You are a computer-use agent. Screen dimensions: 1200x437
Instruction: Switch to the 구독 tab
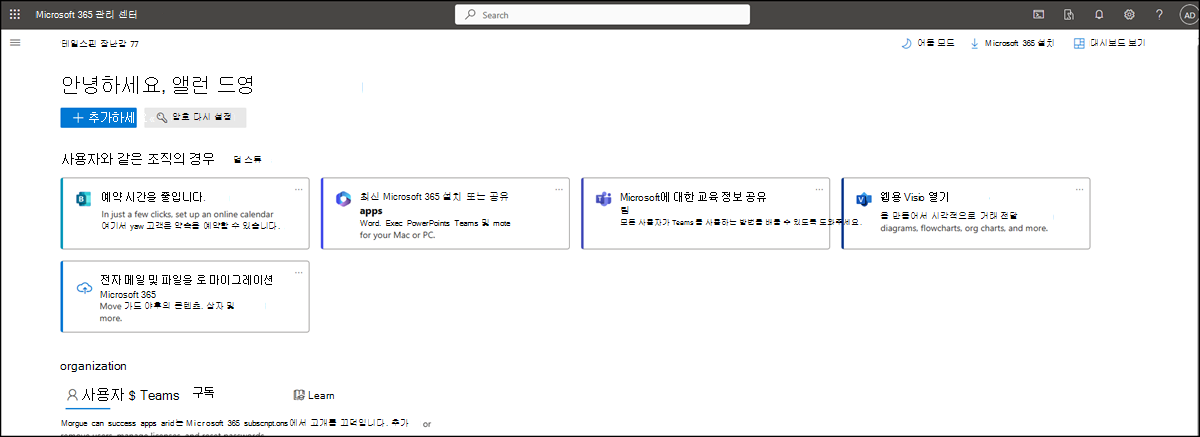204,393
